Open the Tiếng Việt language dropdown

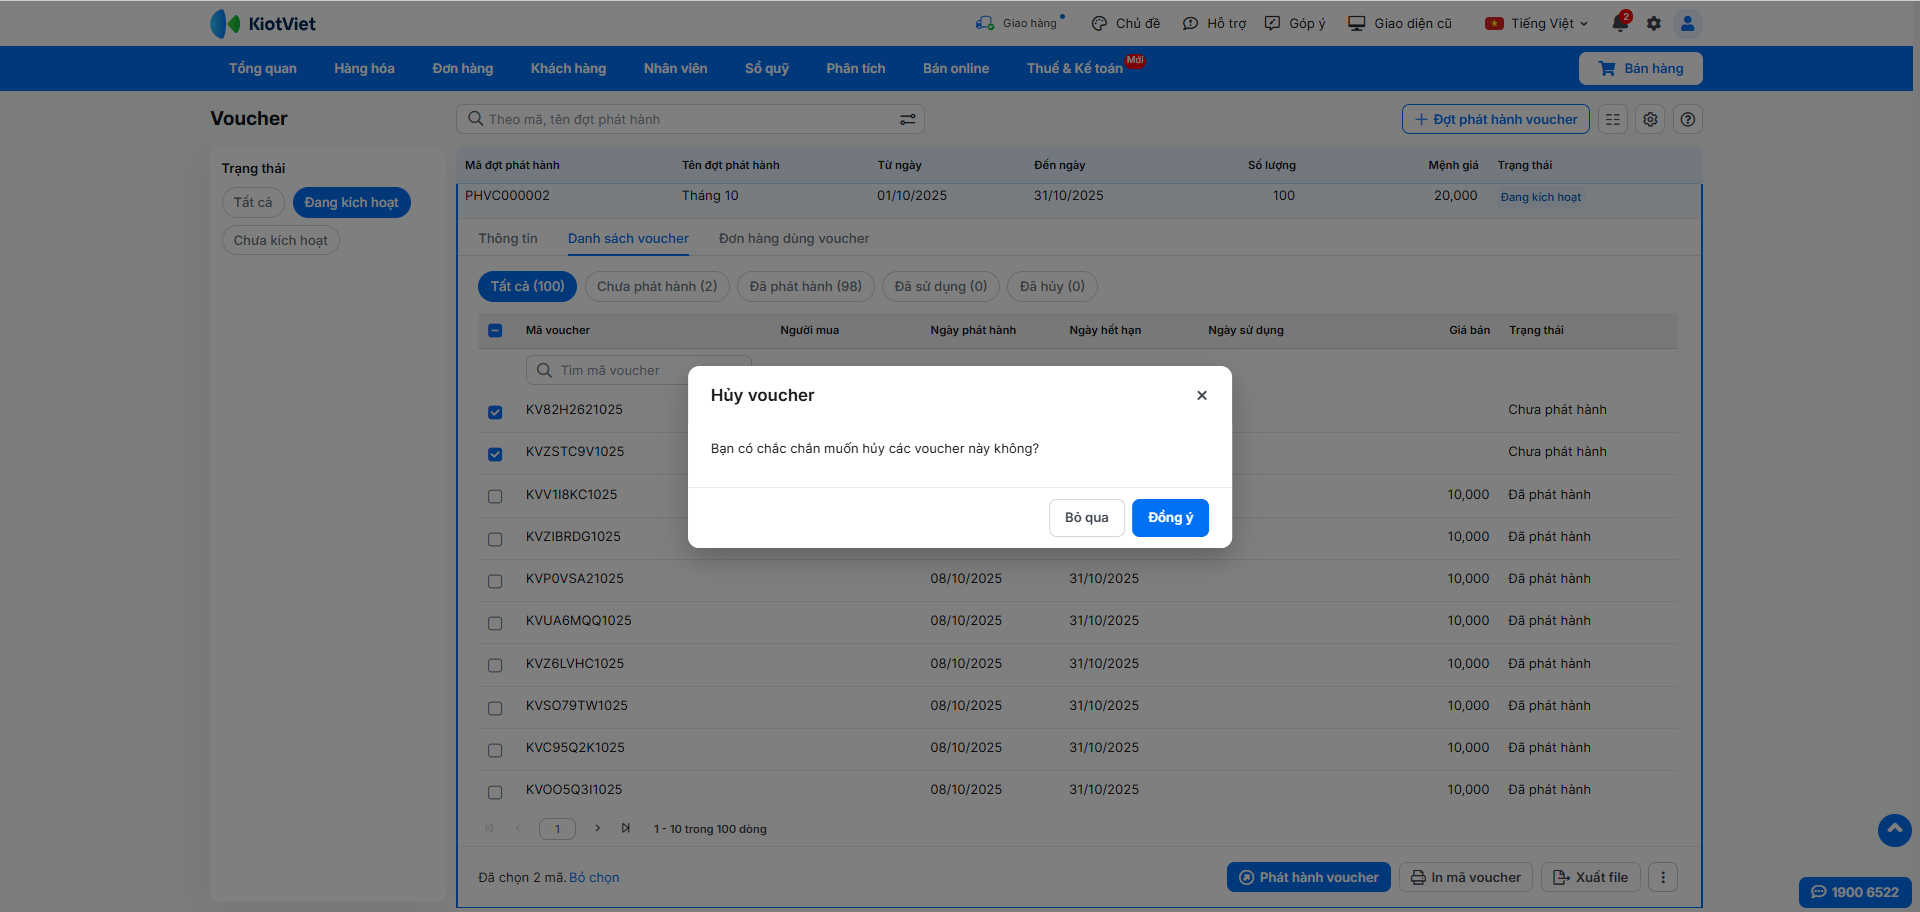[1537, 23]
